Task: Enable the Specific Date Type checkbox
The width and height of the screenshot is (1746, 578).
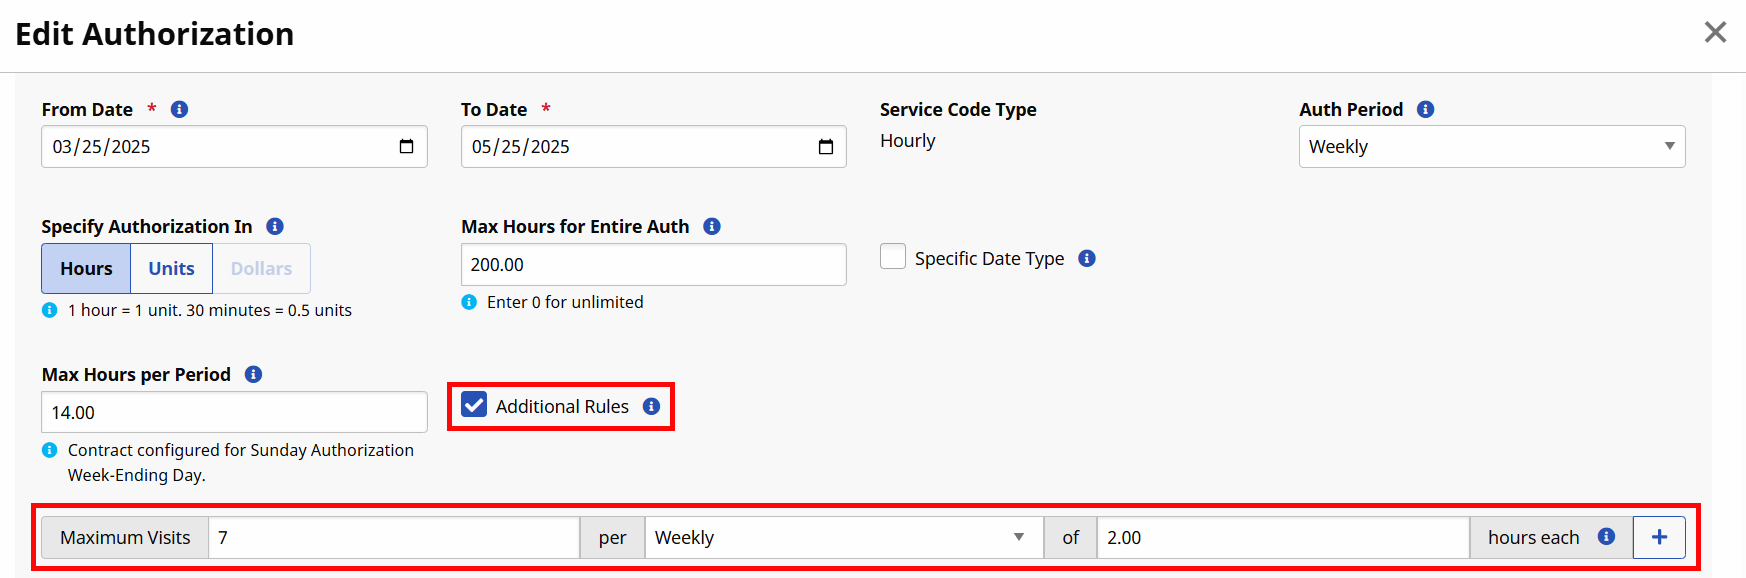Action: (893, 257)
